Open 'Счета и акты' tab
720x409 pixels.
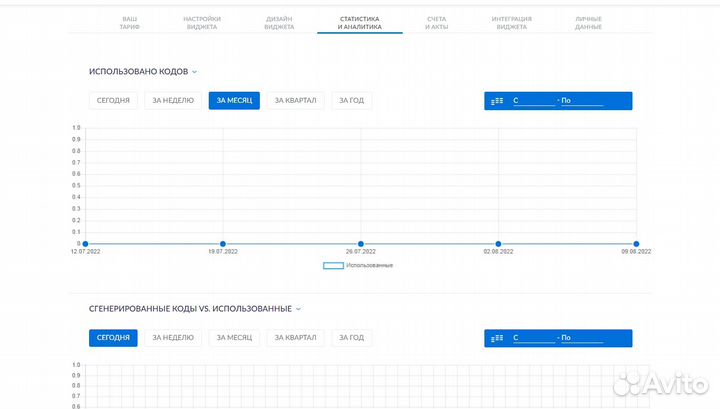click(436, 23)
